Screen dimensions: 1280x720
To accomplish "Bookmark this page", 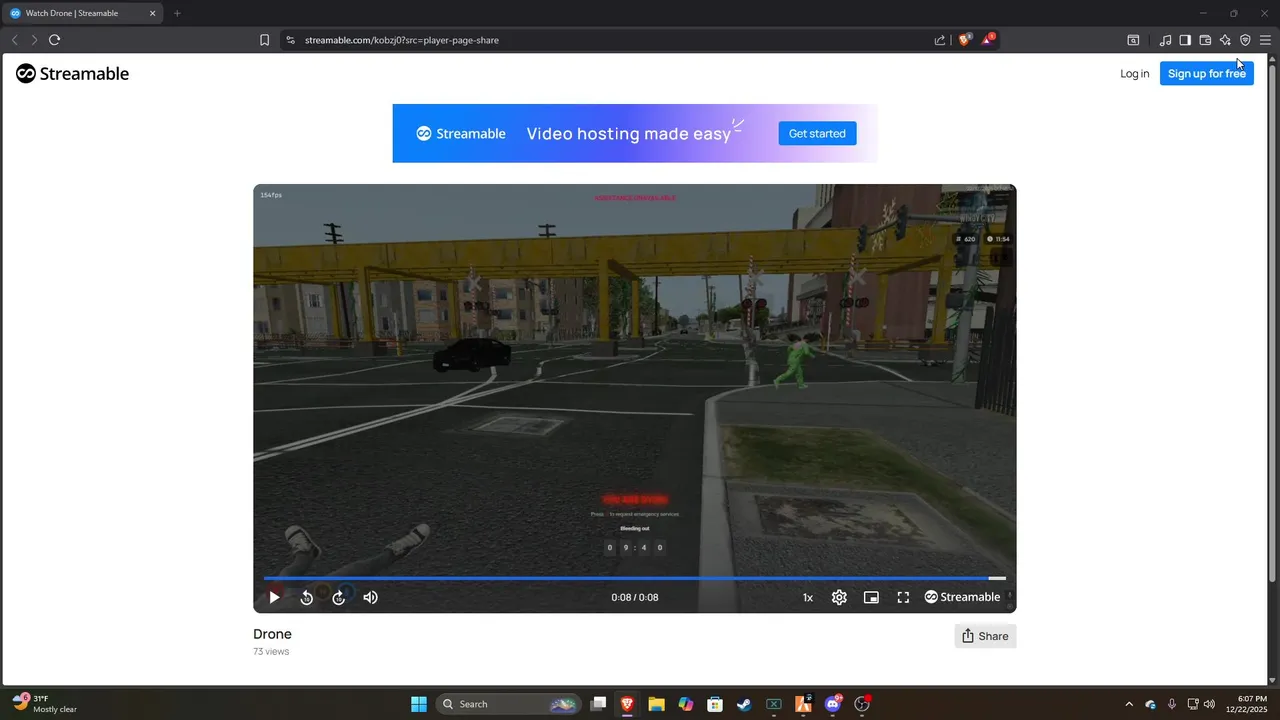I will pos(264,40).
